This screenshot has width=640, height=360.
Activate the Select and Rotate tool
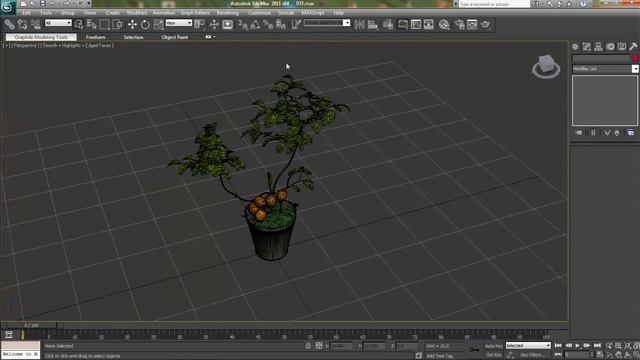(x=145, y=24)
